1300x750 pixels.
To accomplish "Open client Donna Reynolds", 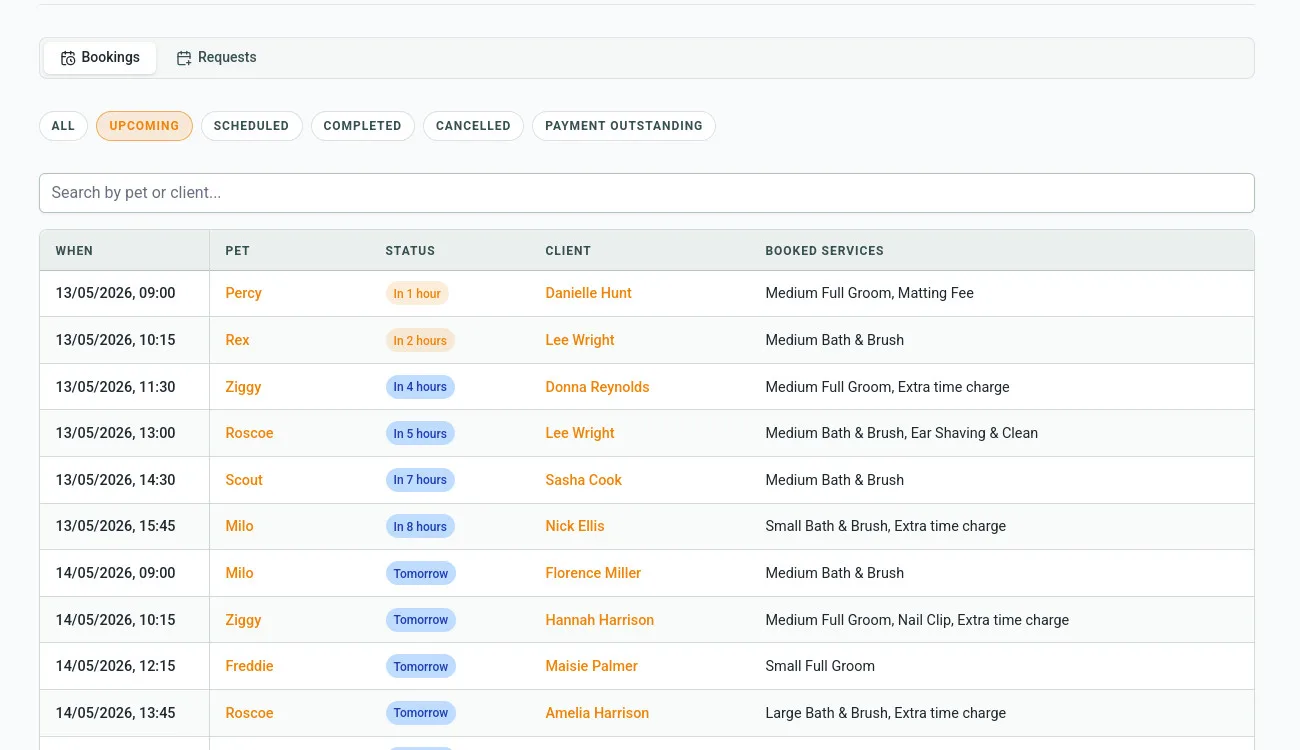I will [598, 387].
